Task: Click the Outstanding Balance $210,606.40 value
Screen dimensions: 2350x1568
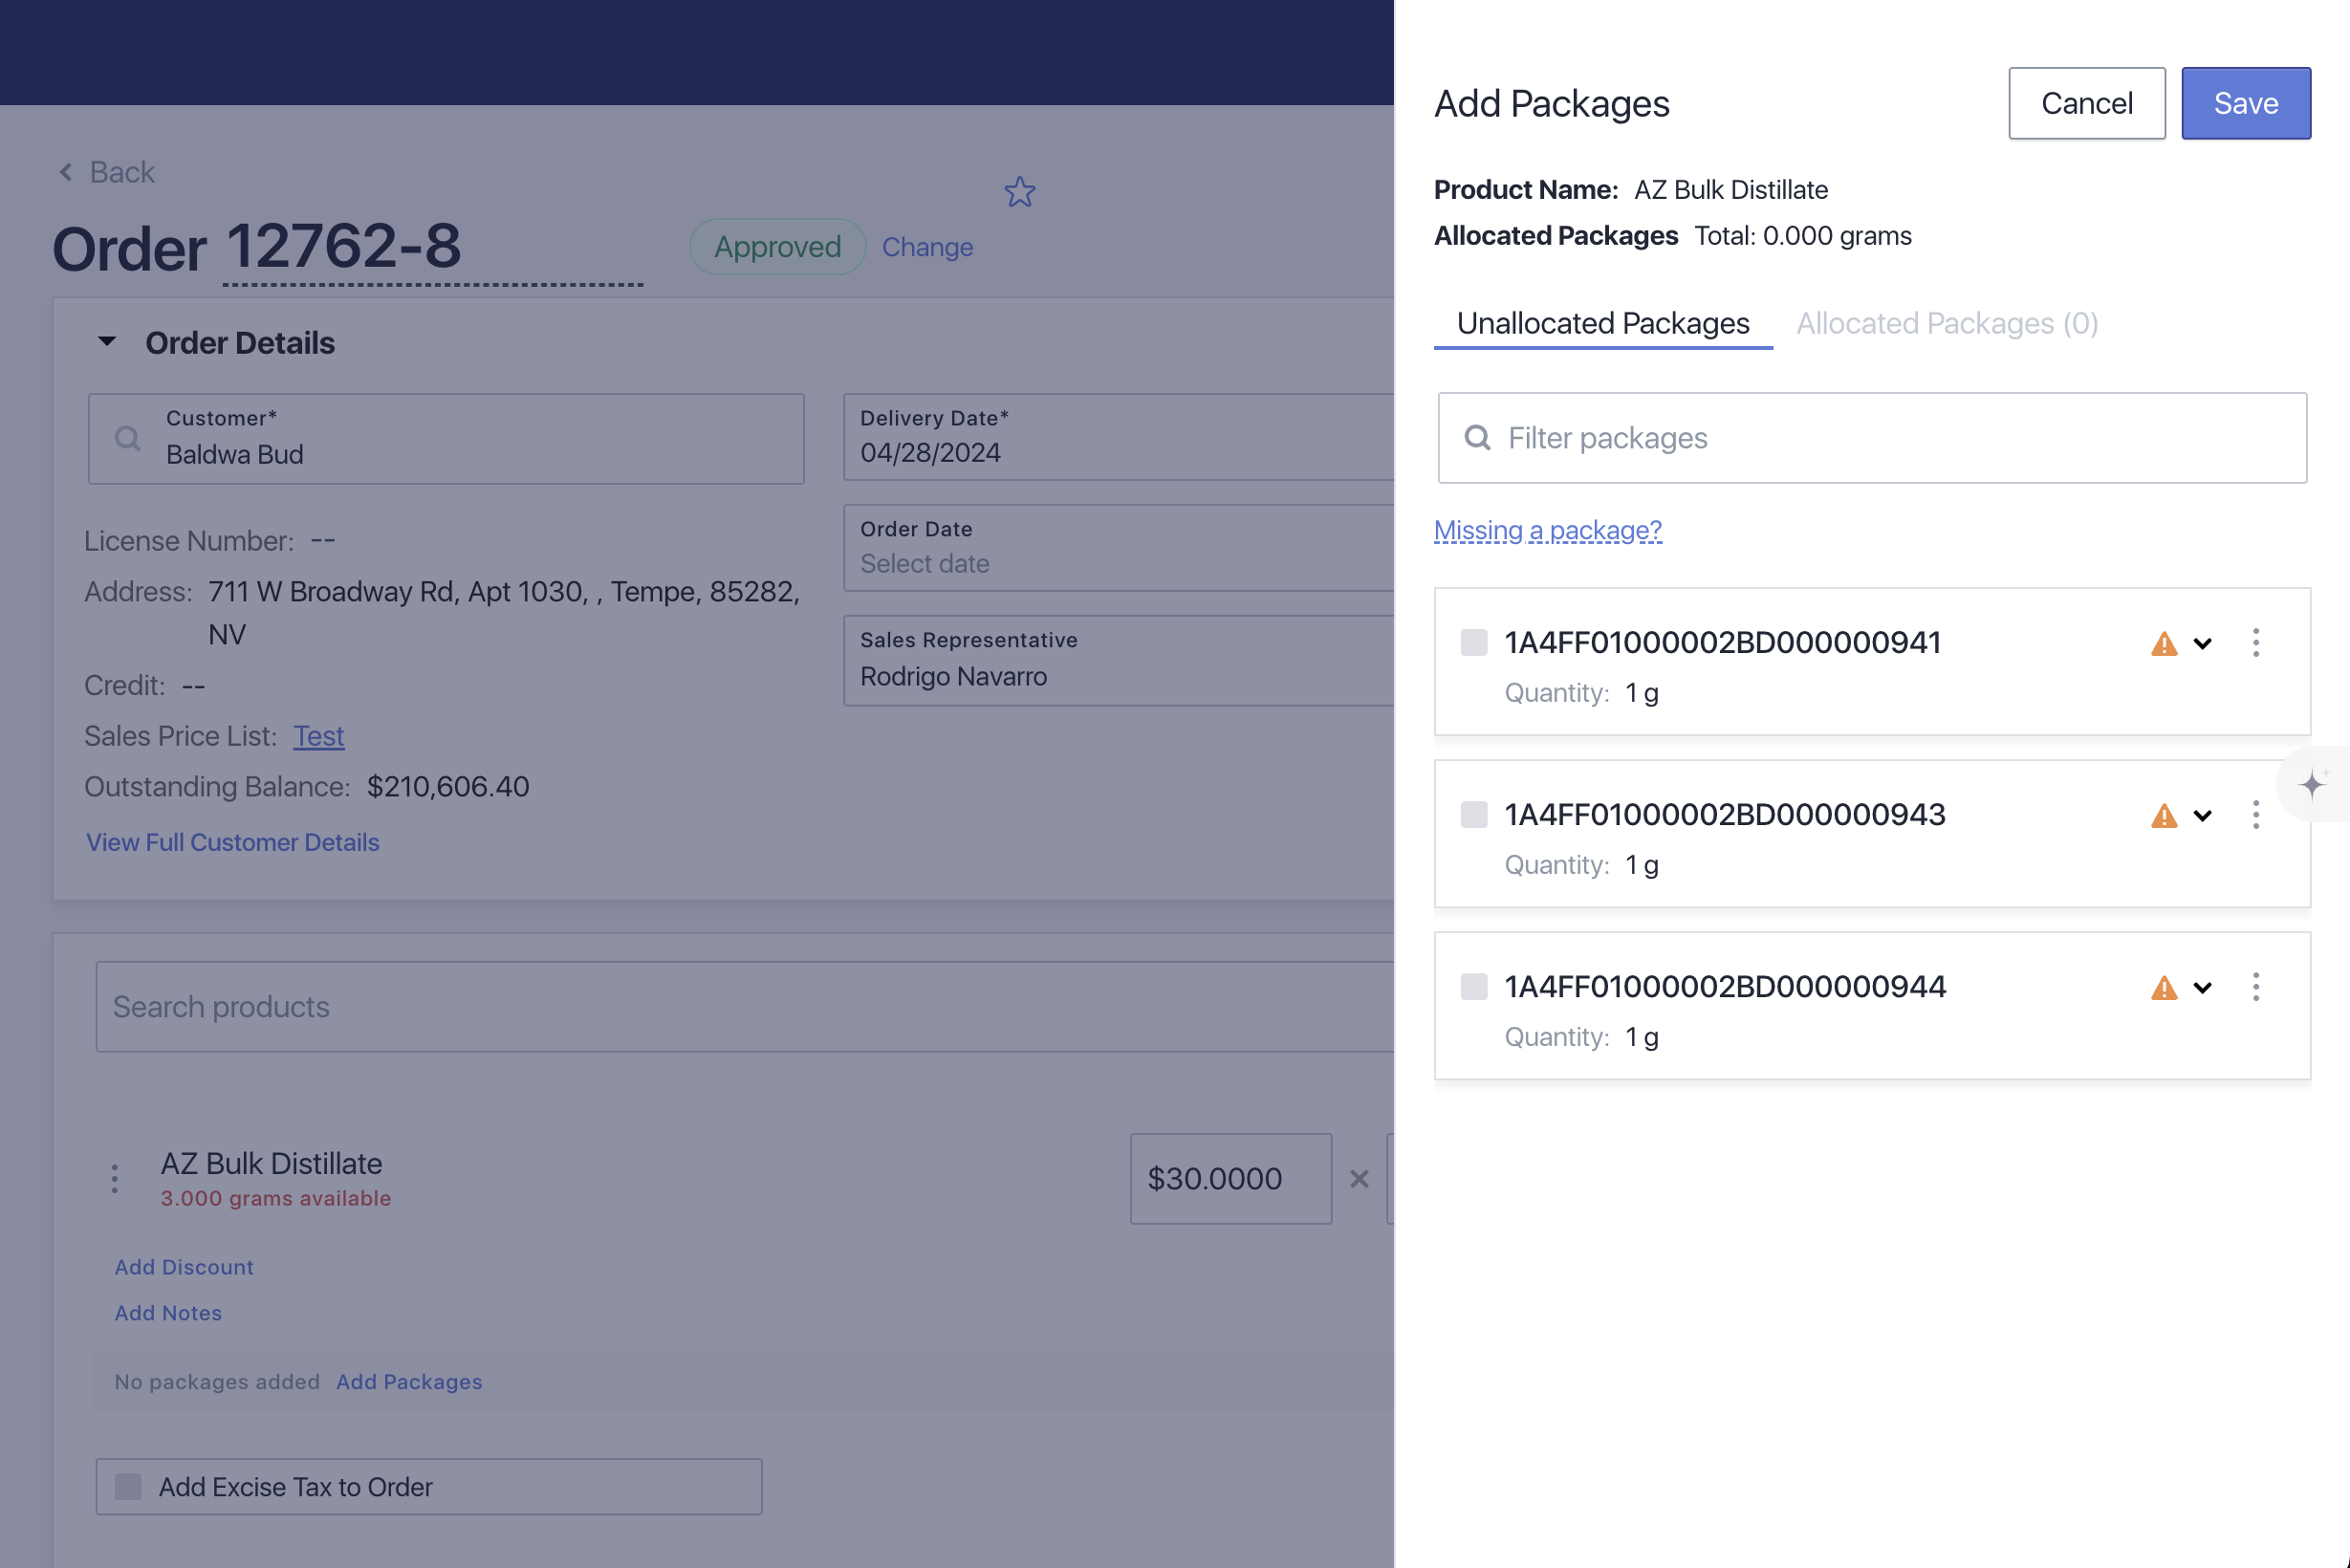Action: 448,787
